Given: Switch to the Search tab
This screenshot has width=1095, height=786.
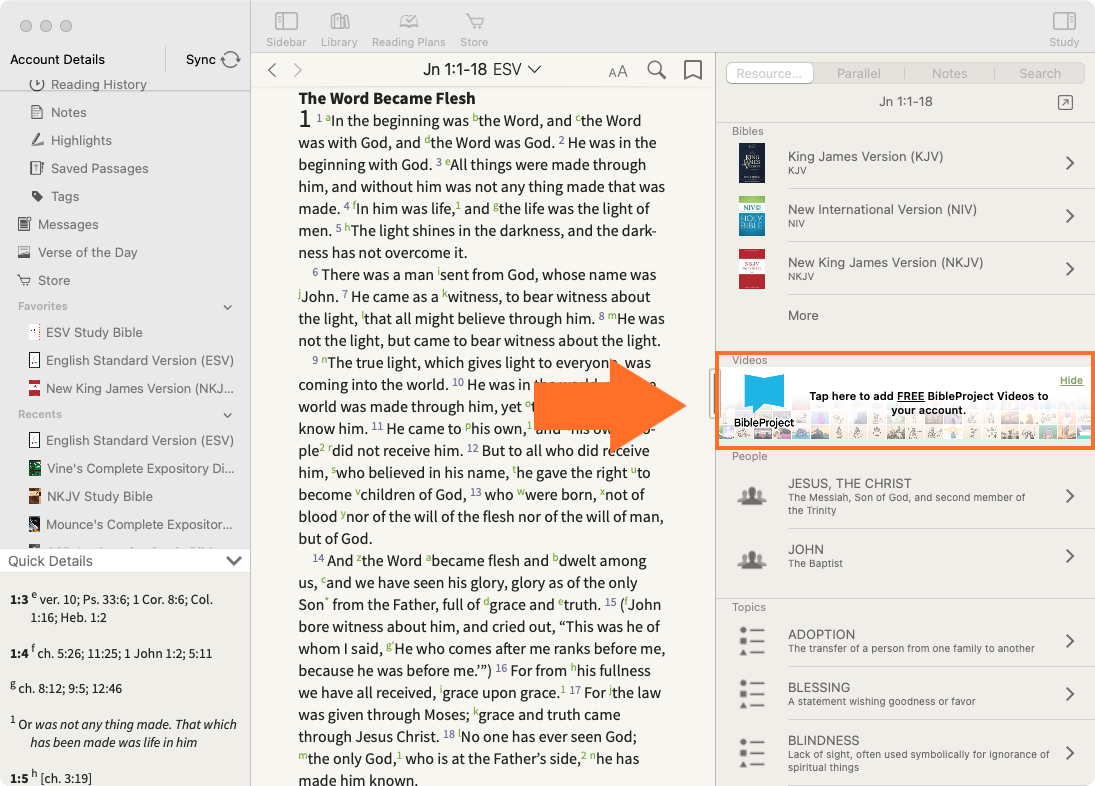Looking at the screenshot, I should click(x=1040, y=73).
